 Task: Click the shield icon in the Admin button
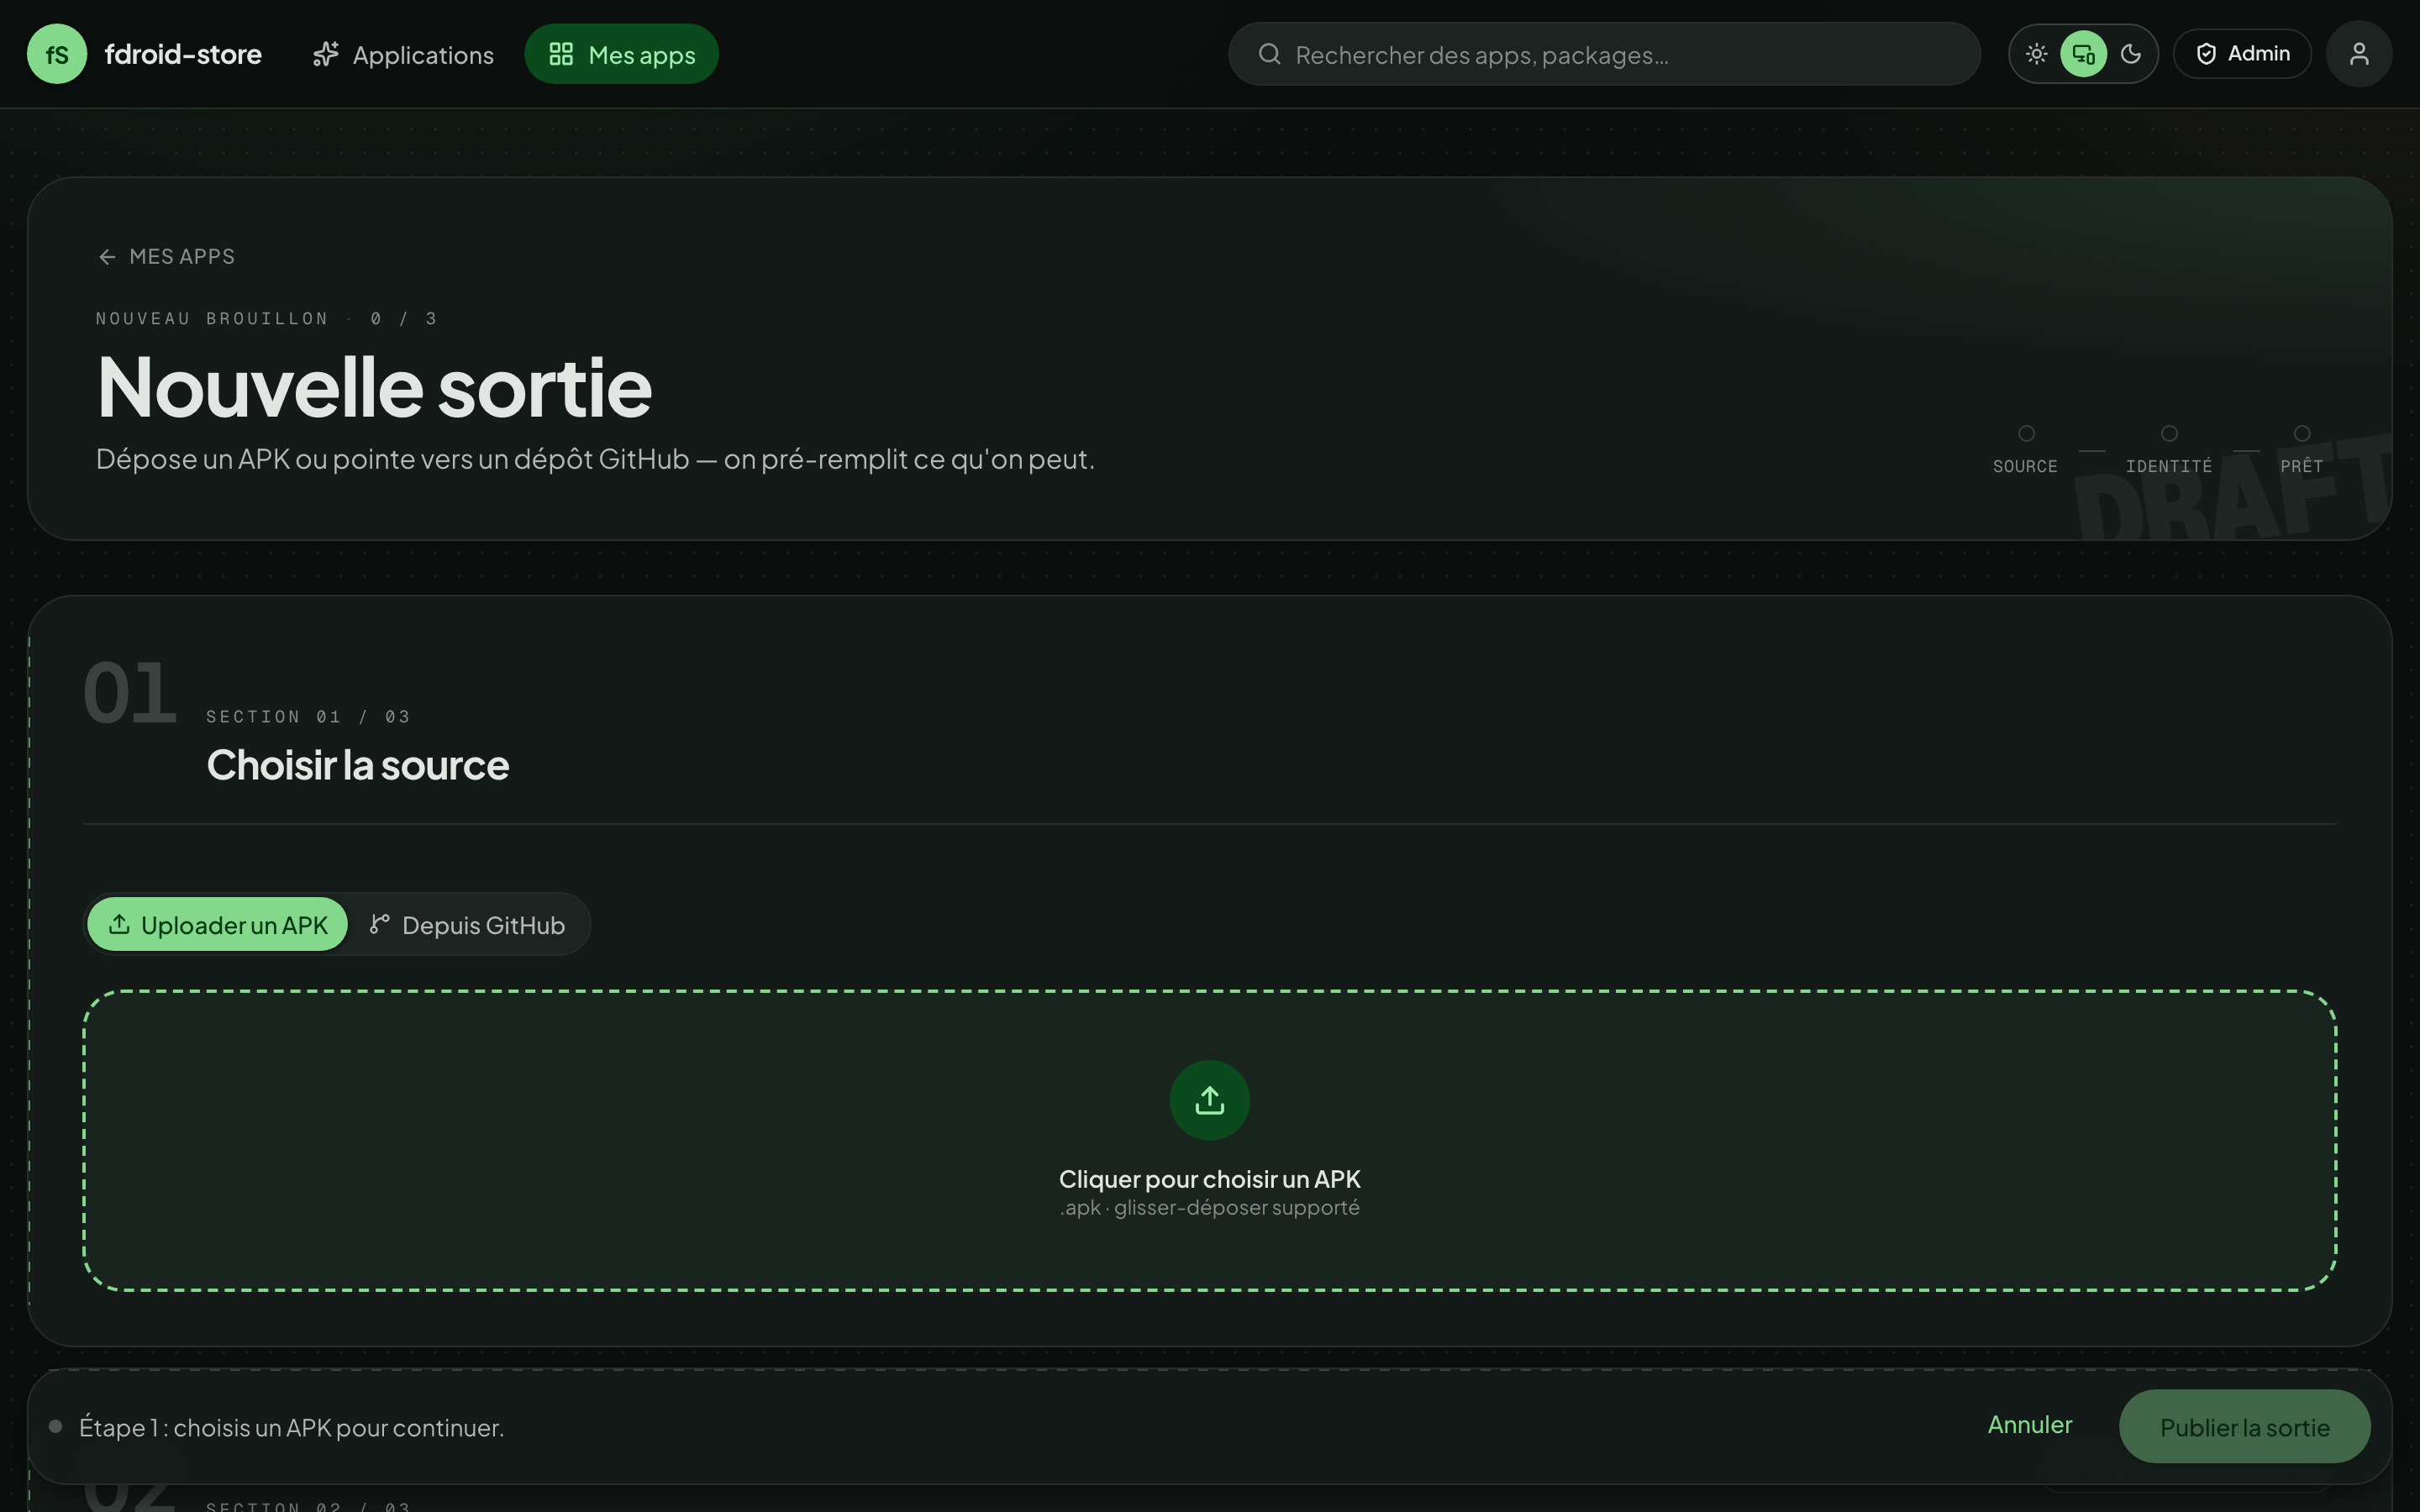point(2206,54)
